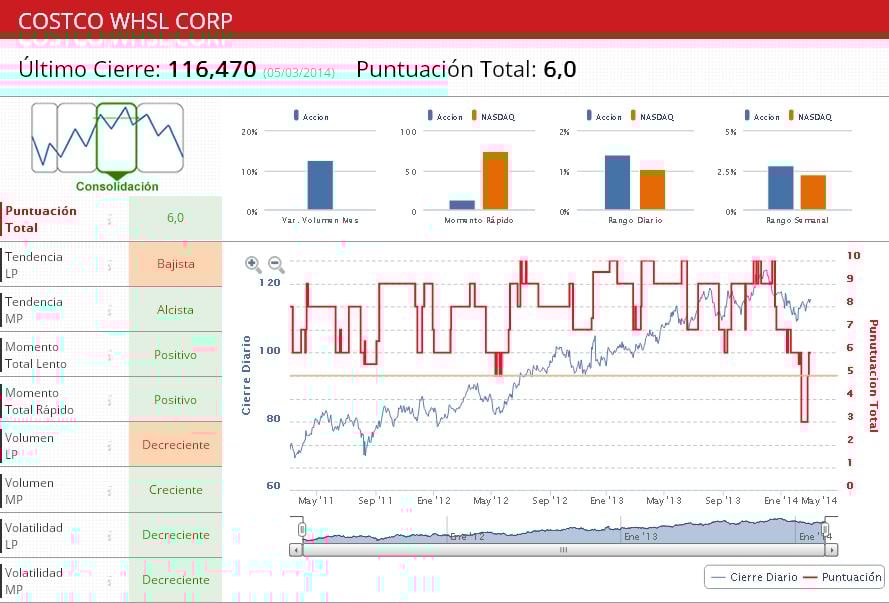The image size is (889, 603).
Task: Click the blue Accion bar in Rango Diario
Action: point(617,182)
